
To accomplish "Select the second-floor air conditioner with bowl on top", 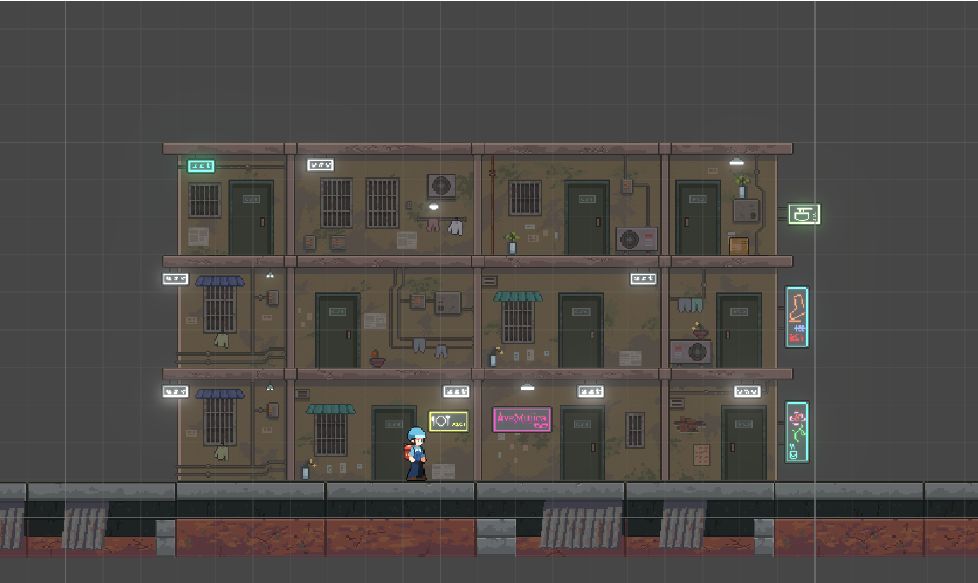I will point(690,352).
